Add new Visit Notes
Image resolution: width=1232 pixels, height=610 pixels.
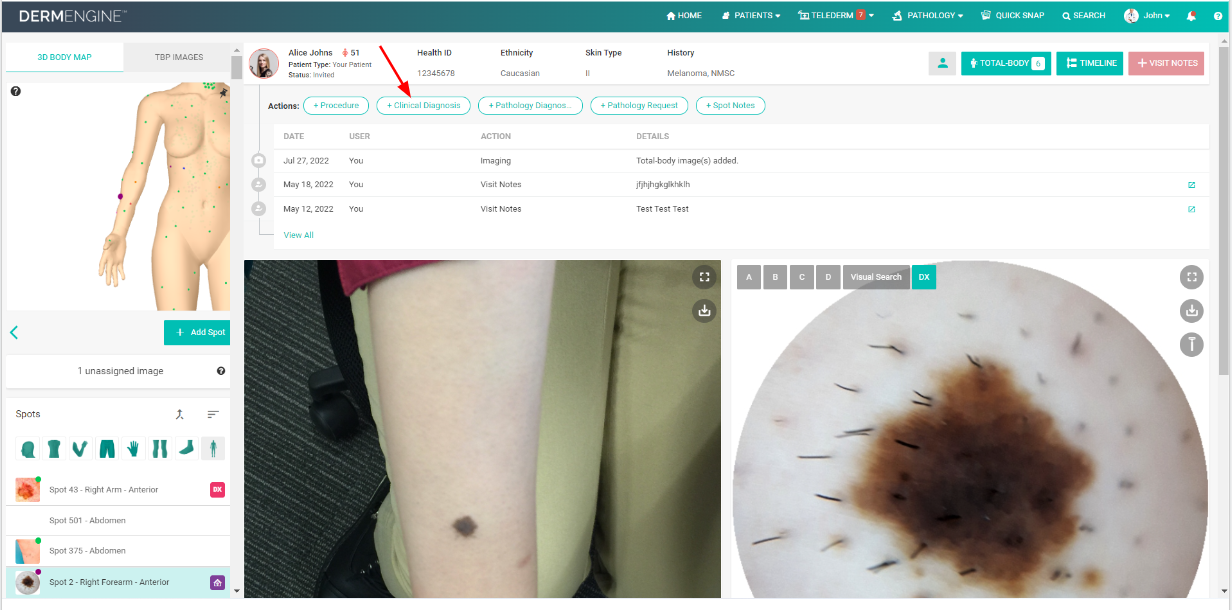1166,63
